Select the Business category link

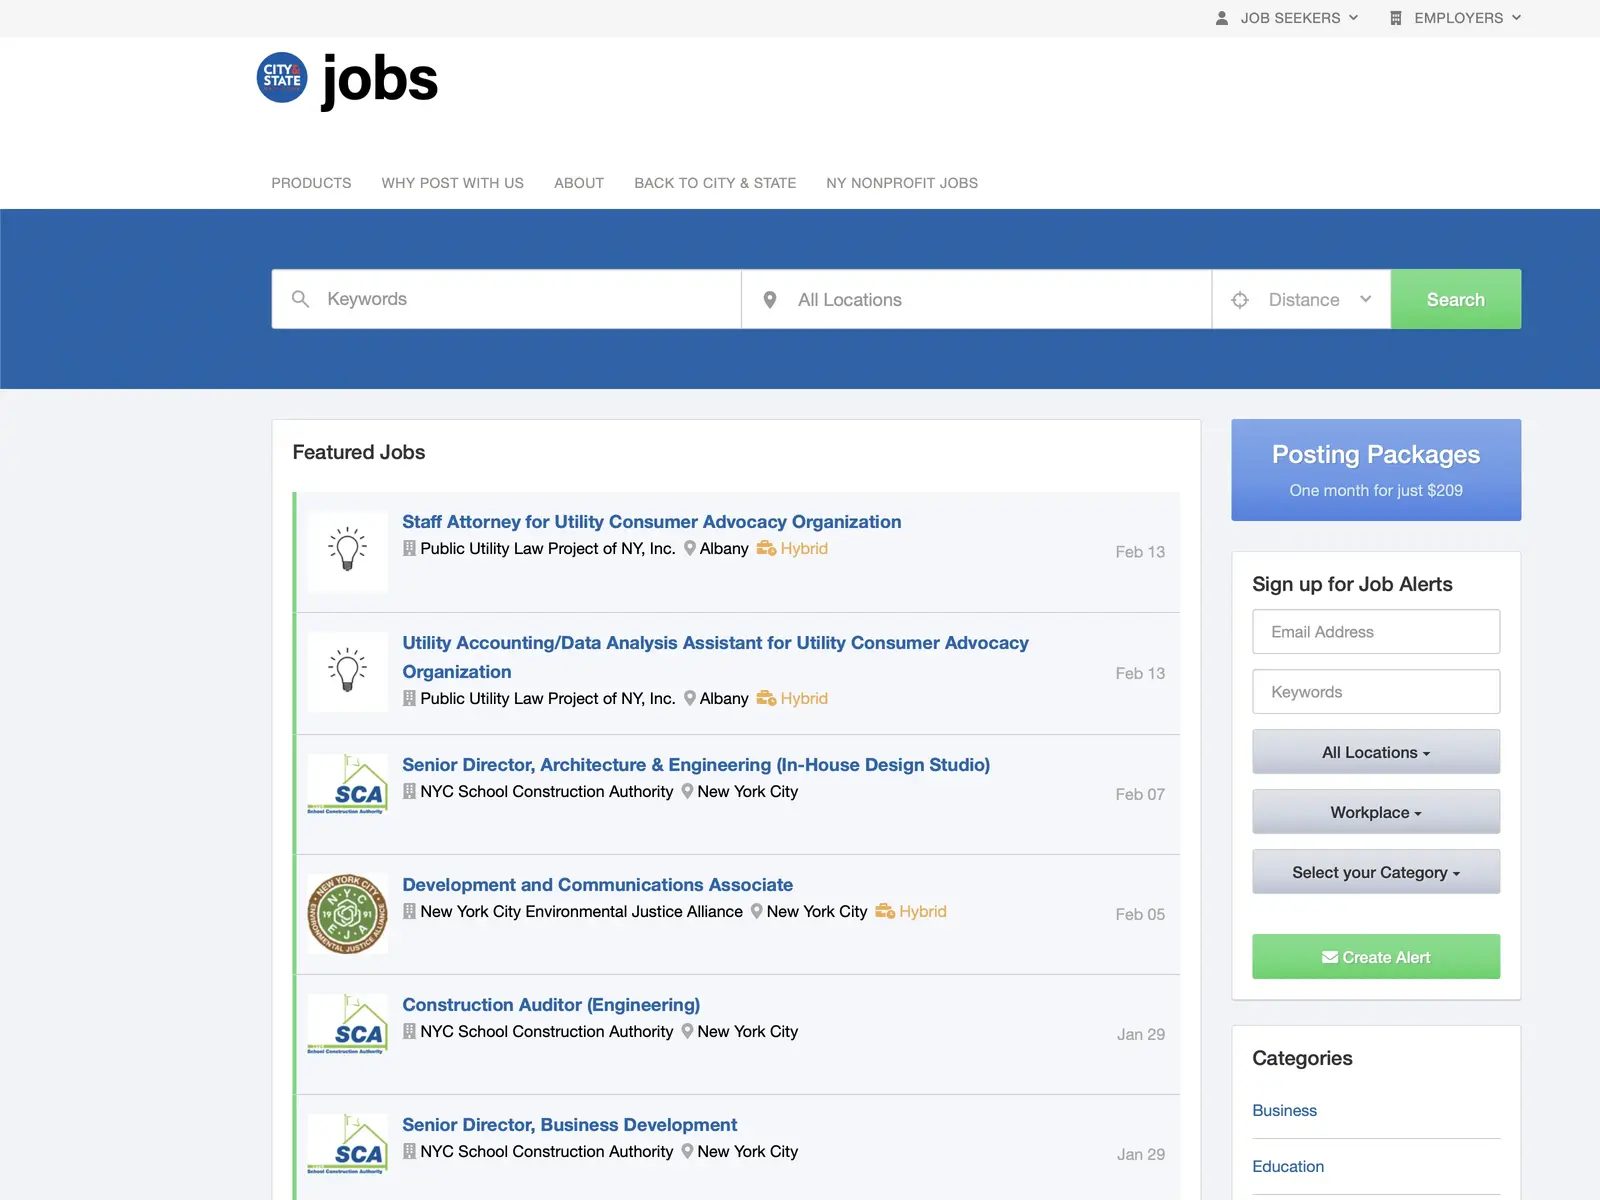(1284, 1111)
